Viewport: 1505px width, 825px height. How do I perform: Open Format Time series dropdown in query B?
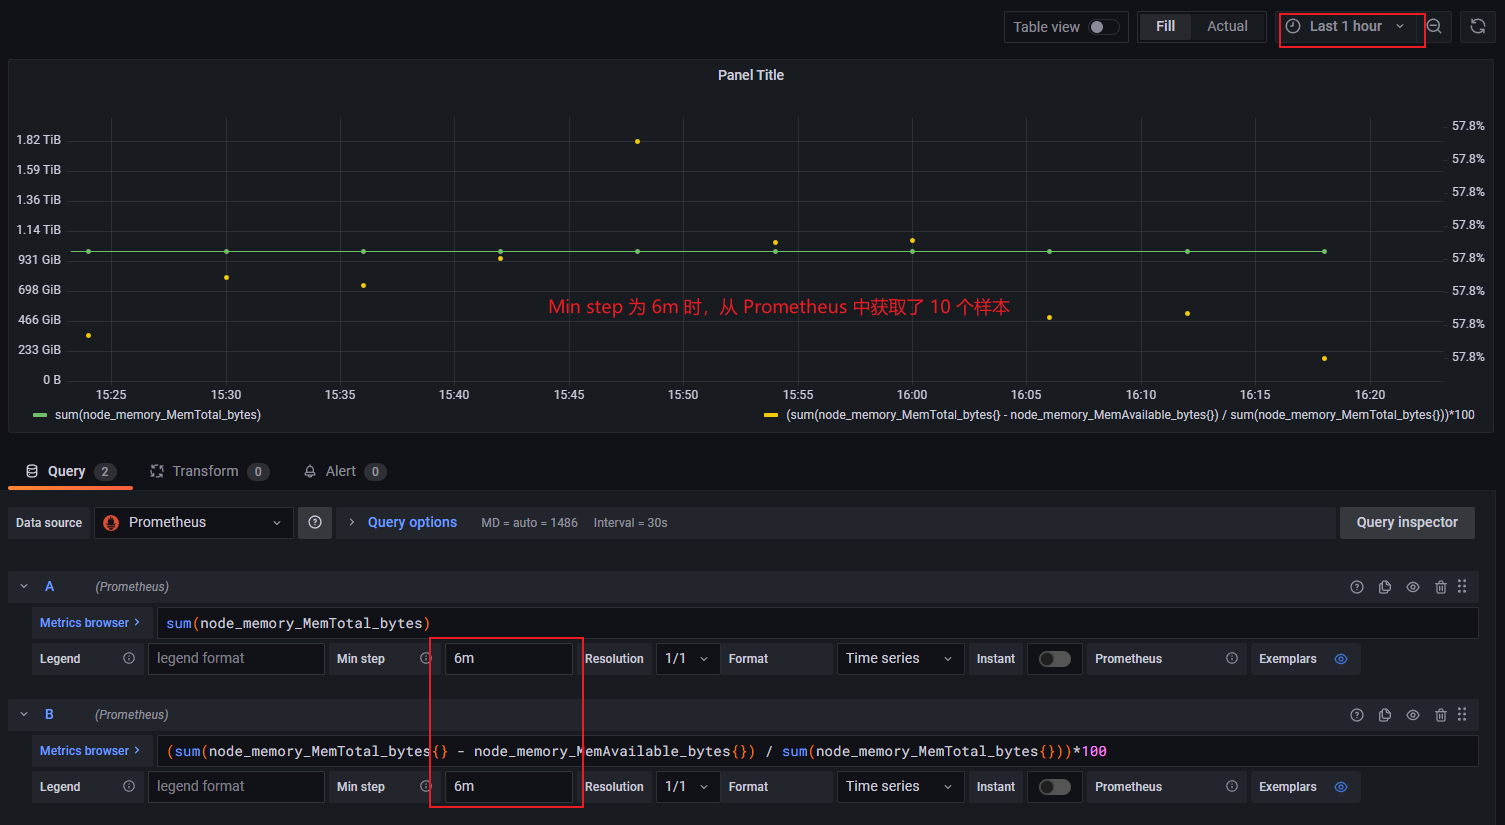[x=900, y=787]
